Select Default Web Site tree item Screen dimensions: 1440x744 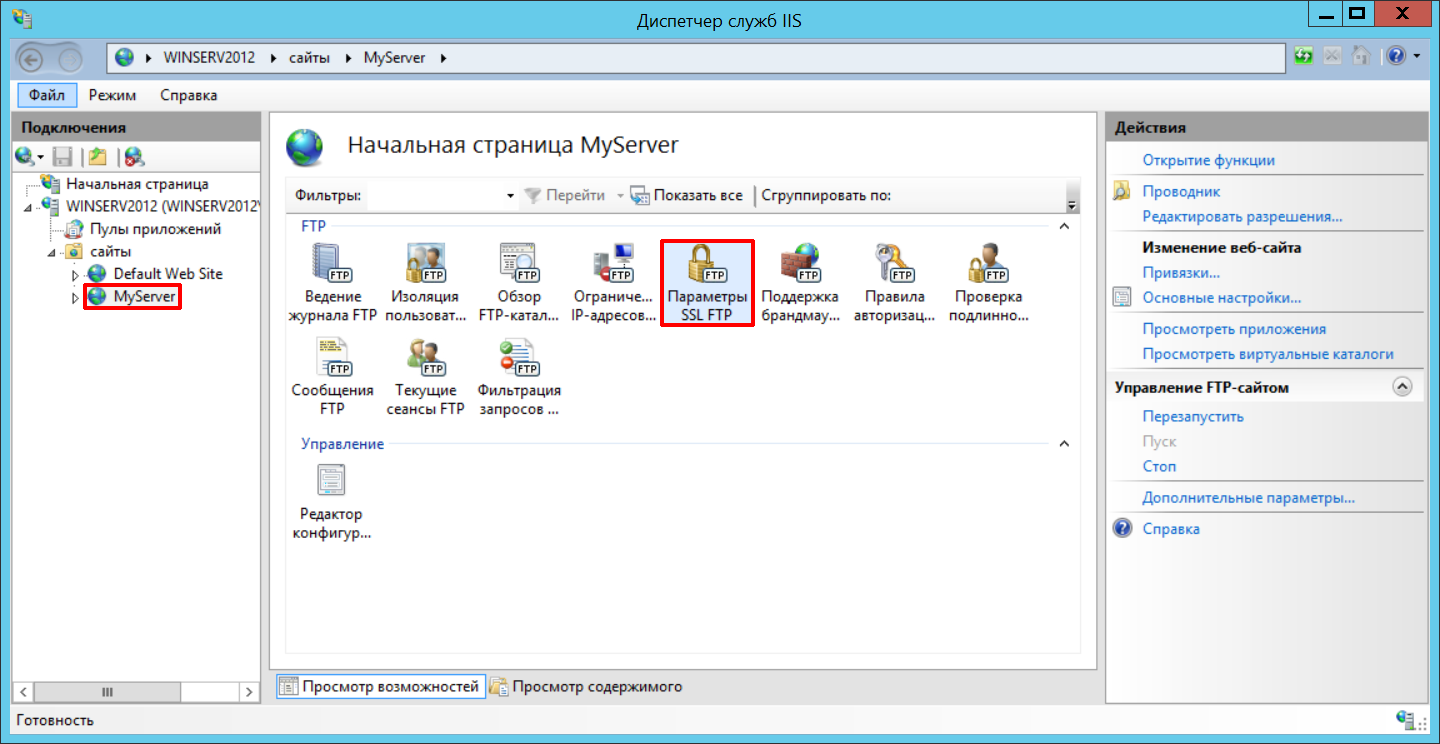coord(168,274)
